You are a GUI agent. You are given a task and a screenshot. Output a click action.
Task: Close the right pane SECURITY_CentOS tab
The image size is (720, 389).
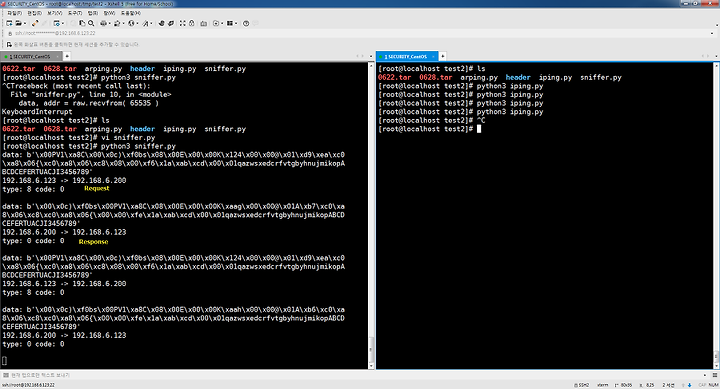(x=433, y=56)
